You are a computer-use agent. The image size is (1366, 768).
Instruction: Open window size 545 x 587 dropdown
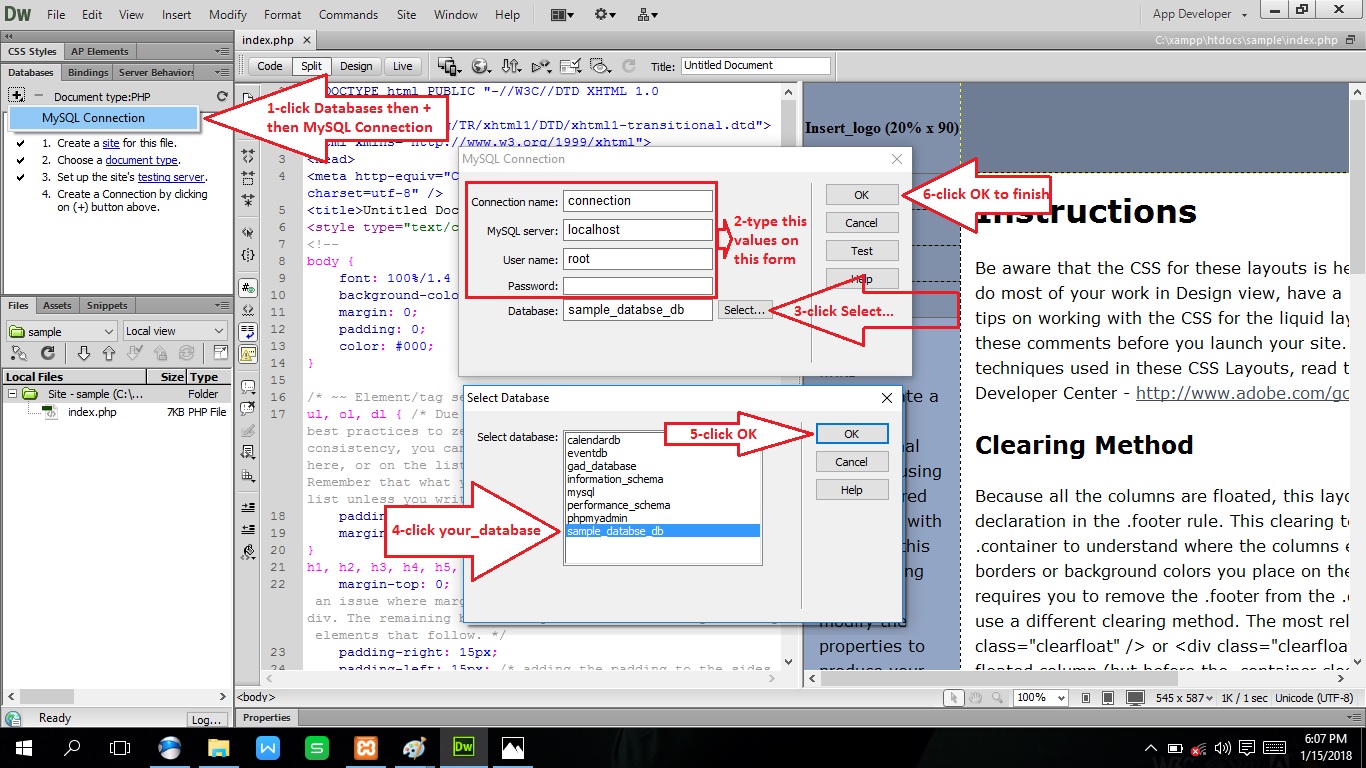pyautogui.click(x=1184, y=698)
